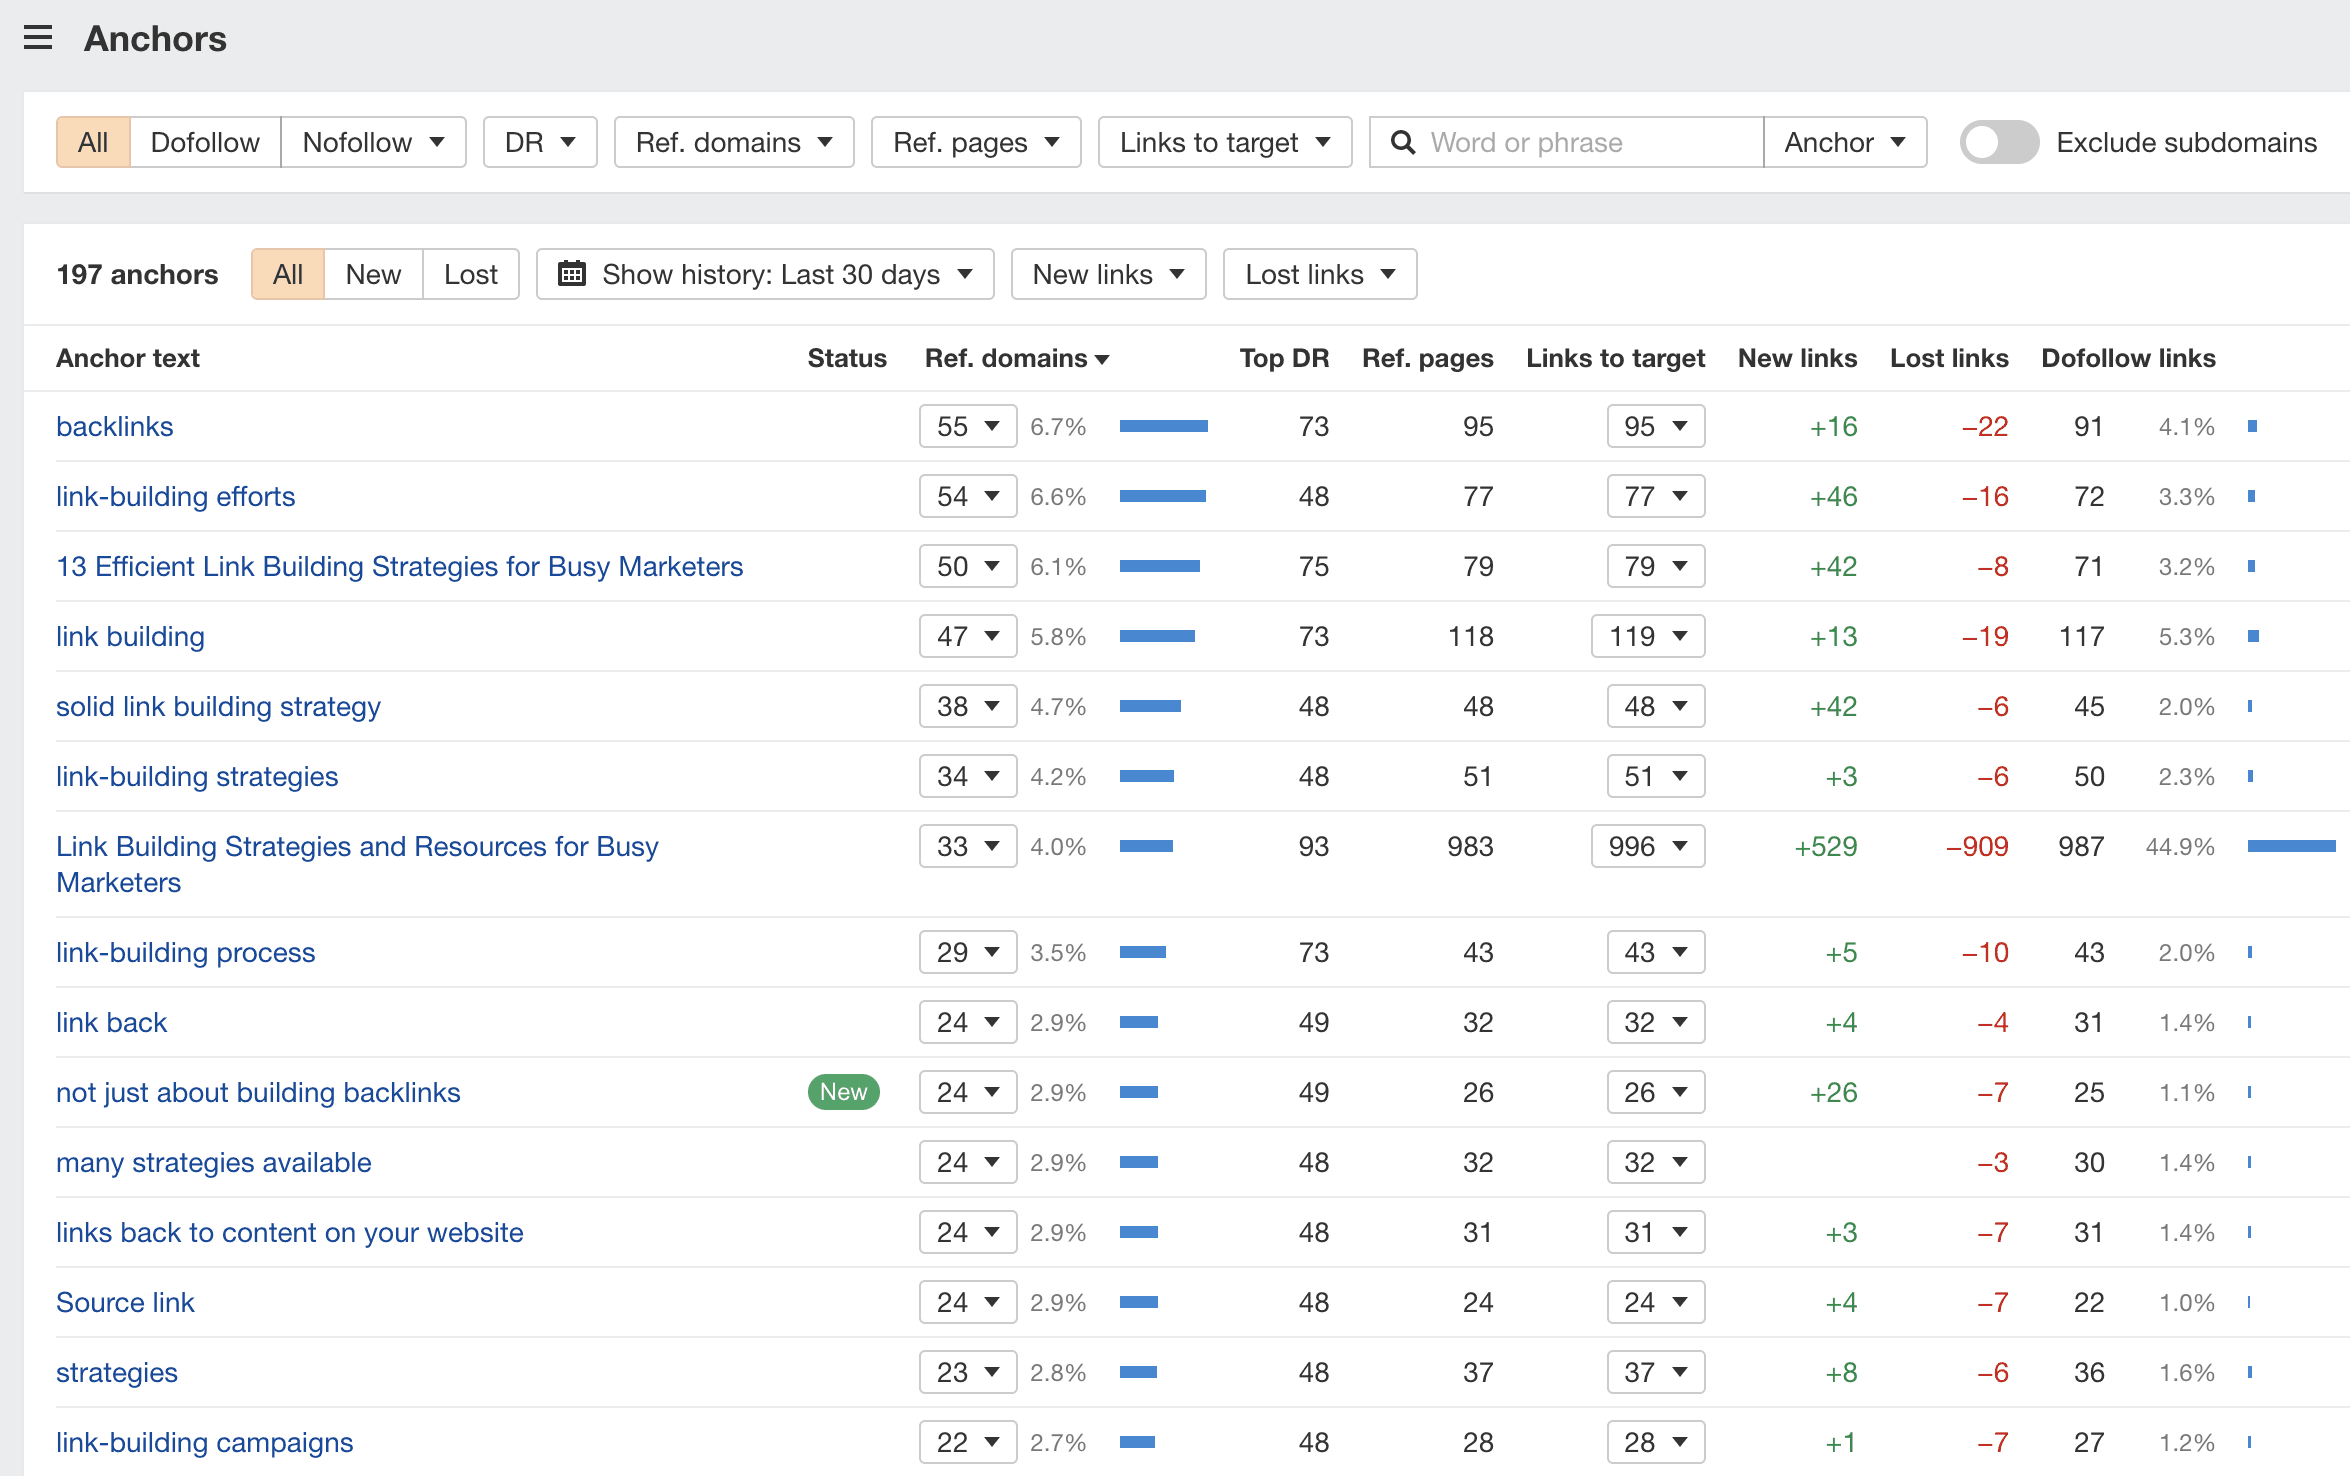Open the Nofollow dropdown
The width and height of the screenshot is (2350, 1476).
(x=373, y=142)
